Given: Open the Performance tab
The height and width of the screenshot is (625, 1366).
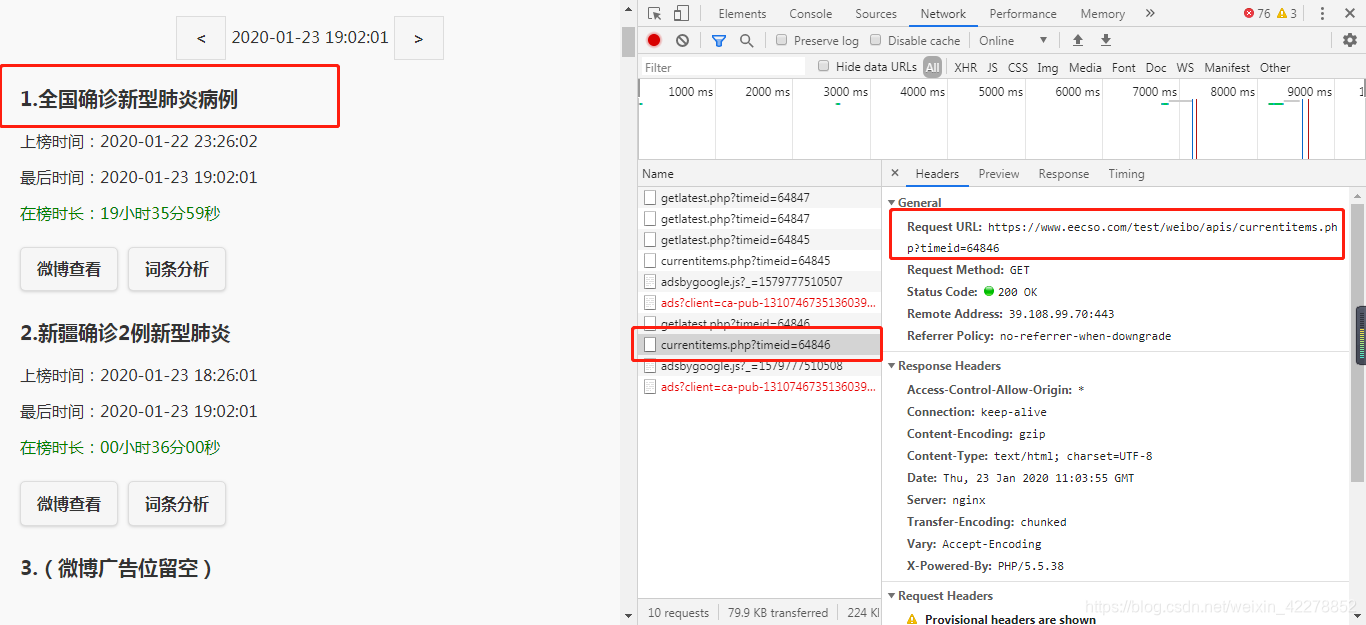Looking at the screenshot, I should click(1023, 13).
